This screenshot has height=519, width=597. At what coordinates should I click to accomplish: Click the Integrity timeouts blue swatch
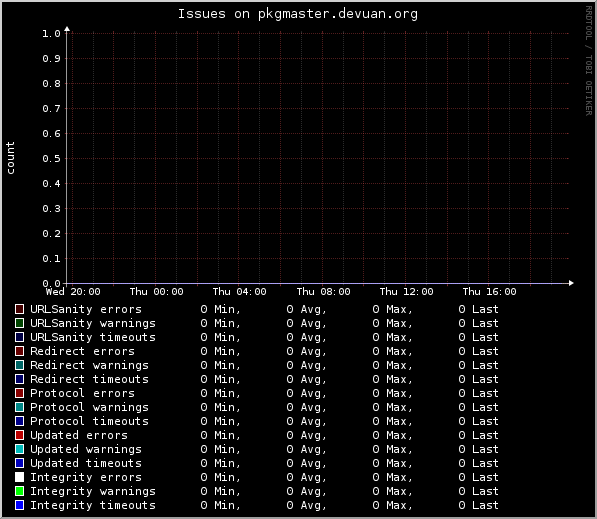19,505
